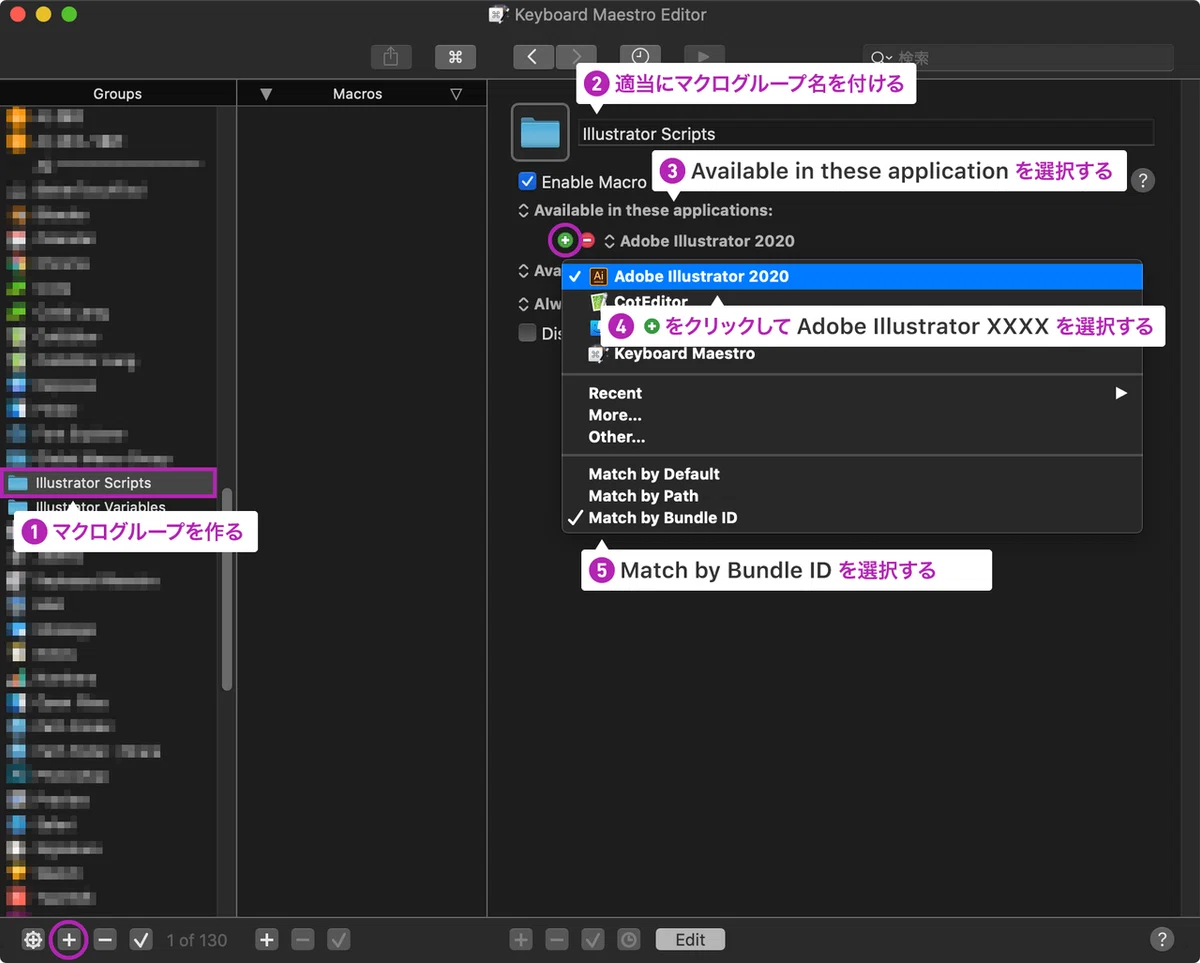
Task: Open the Recent submenu
Action: tap(852, 393)
